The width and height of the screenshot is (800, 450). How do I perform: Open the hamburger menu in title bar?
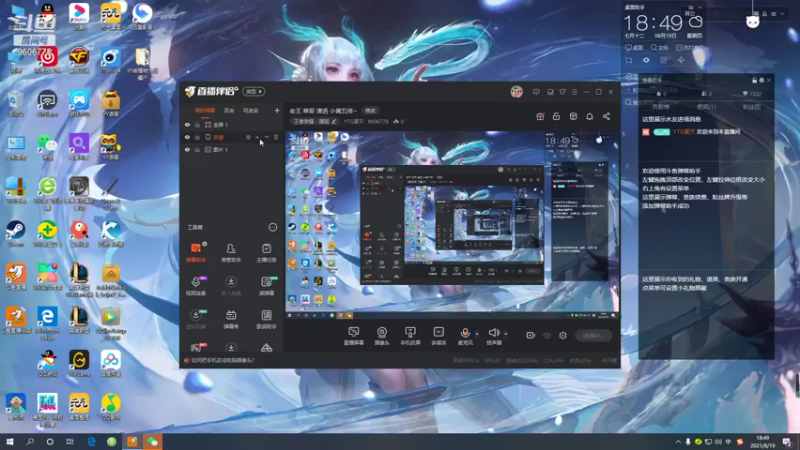(574, 92)
